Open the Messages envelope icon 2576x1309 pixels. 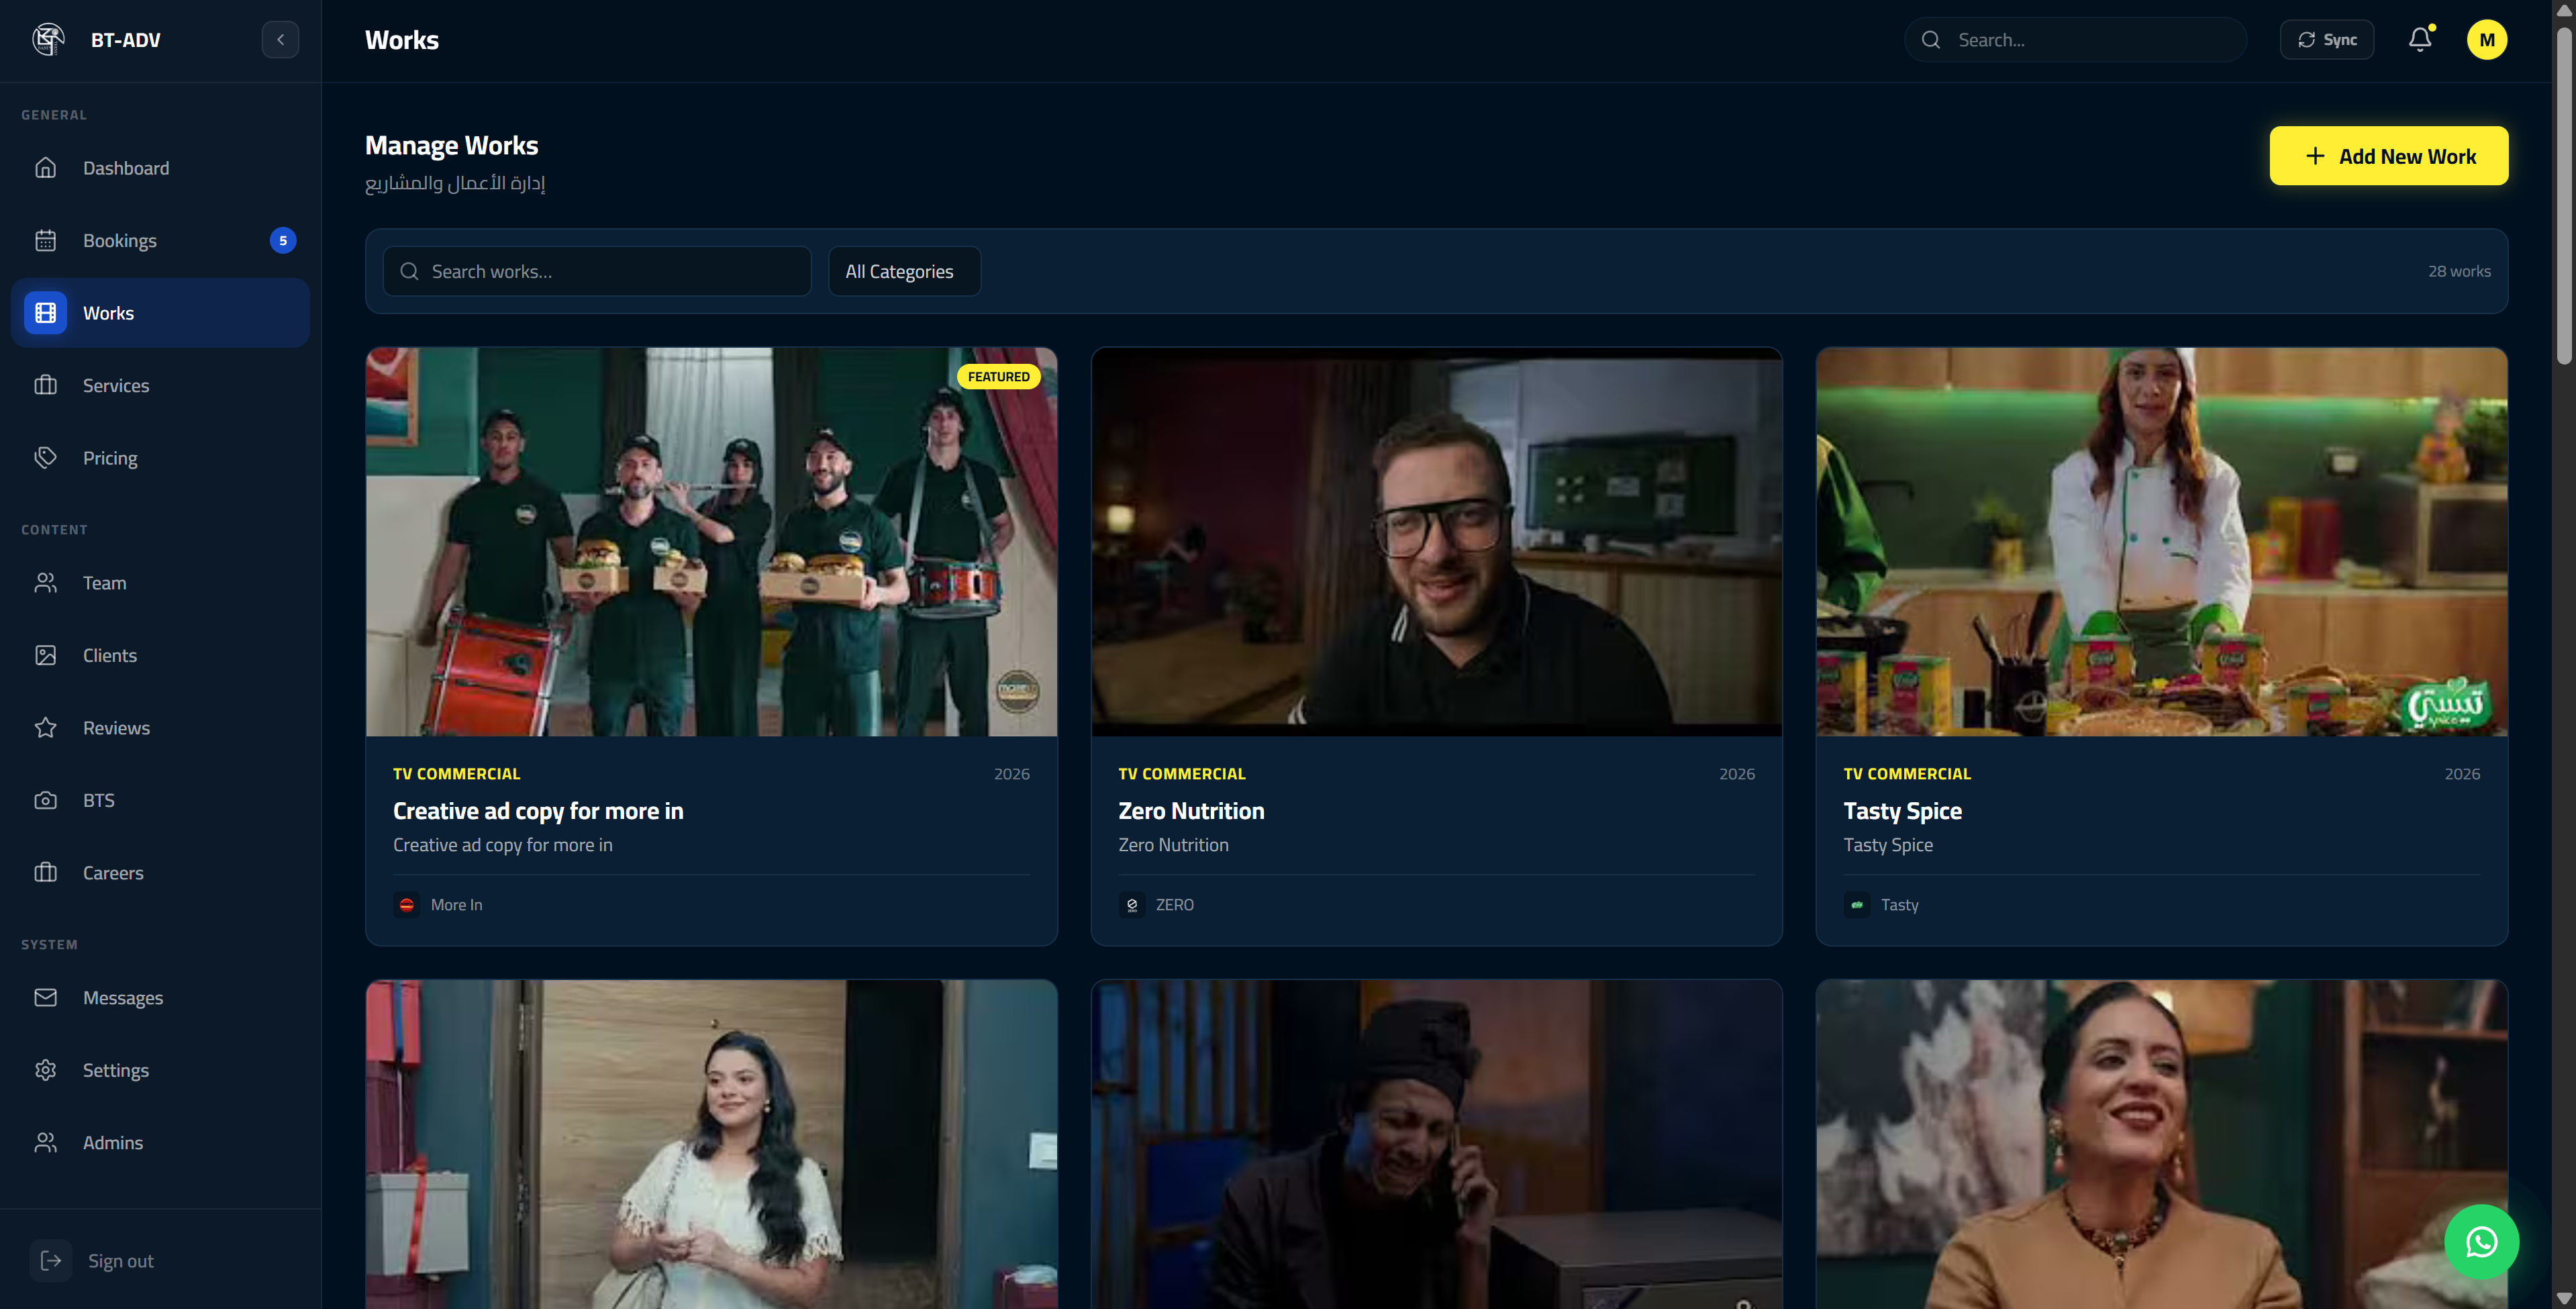(46, 998)
